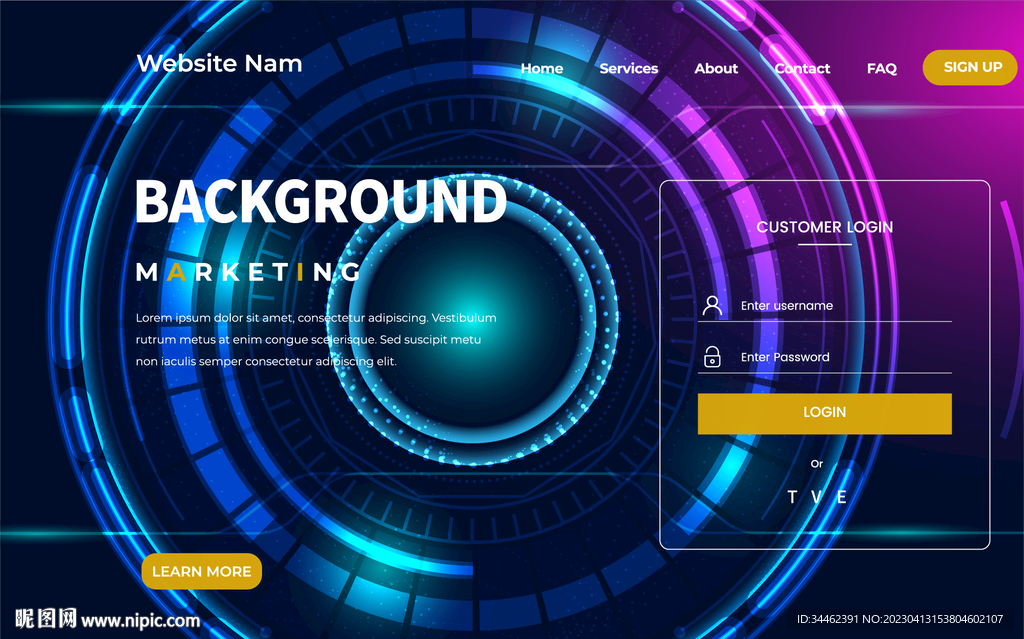Select the "T" login option below Or

[792, 497]
